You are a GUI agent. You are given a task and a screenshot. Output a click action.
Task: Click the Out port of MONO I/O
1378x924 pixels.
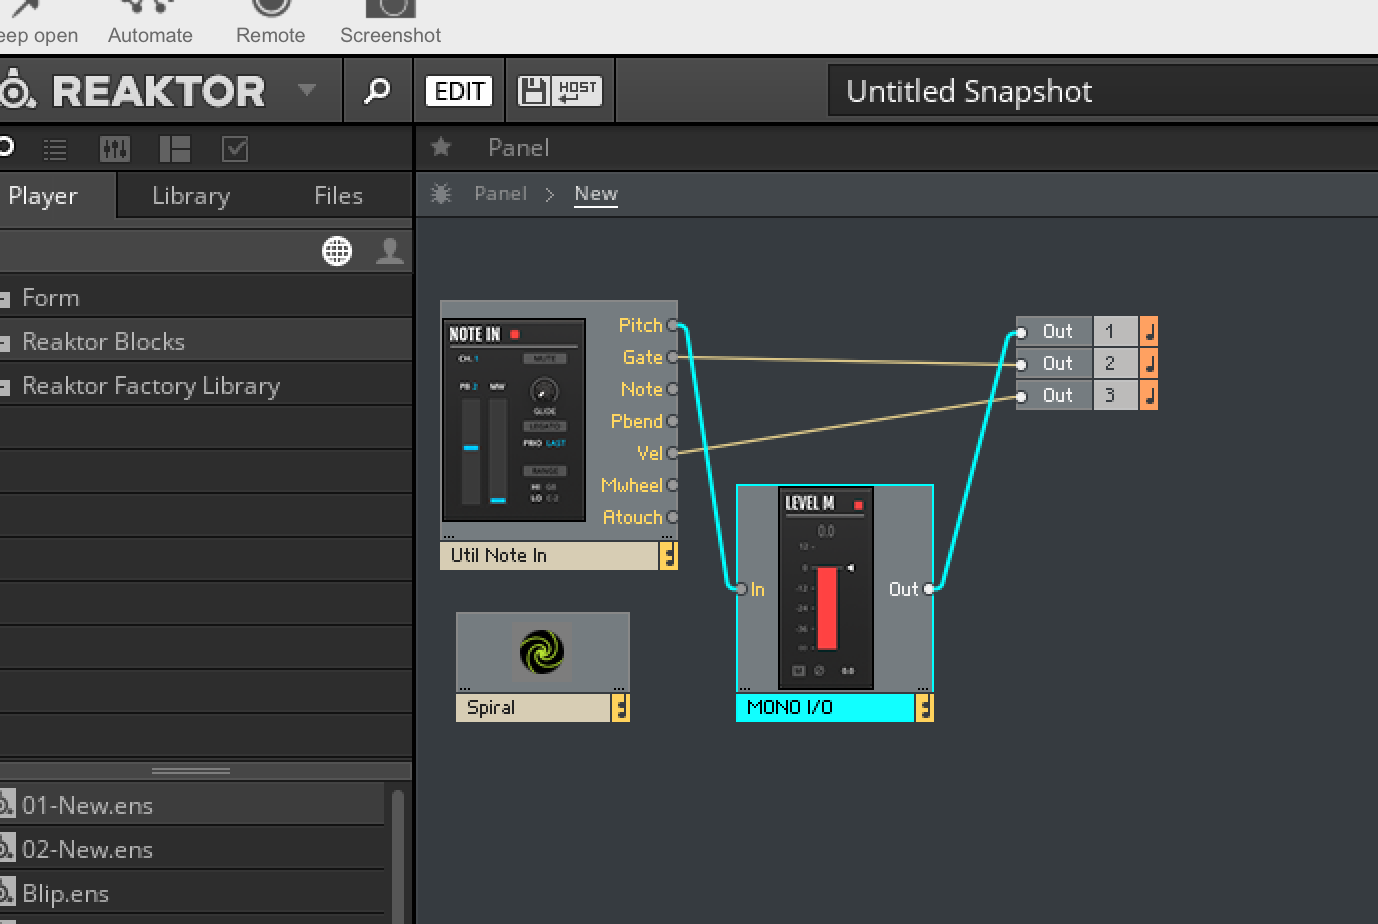(x=929, y=589)
